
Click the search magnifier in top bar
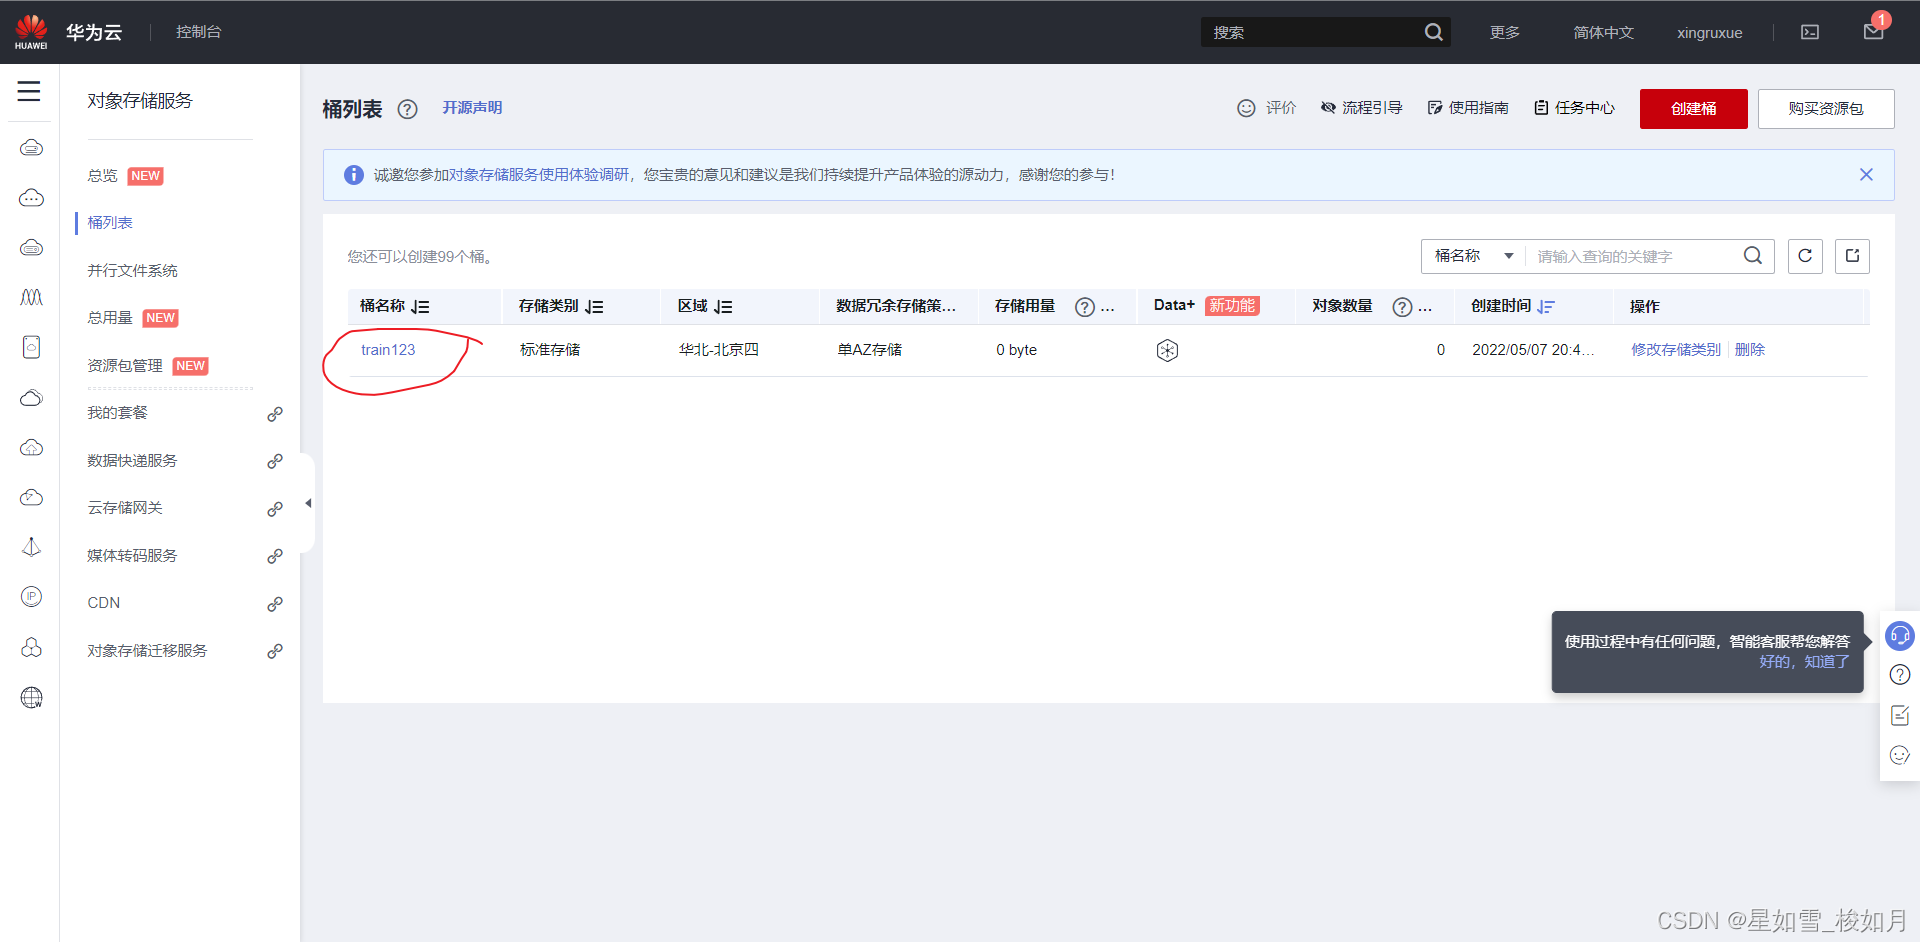point(1434,32)
